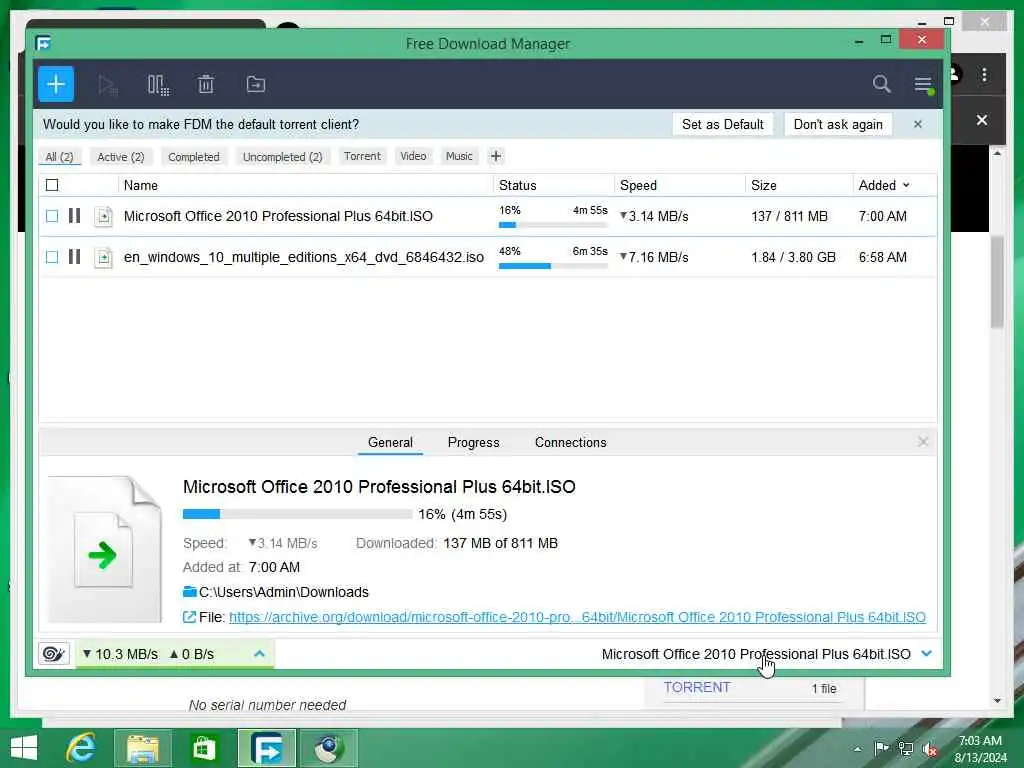Click the browser page vertical scrollbar thumb

997,281
